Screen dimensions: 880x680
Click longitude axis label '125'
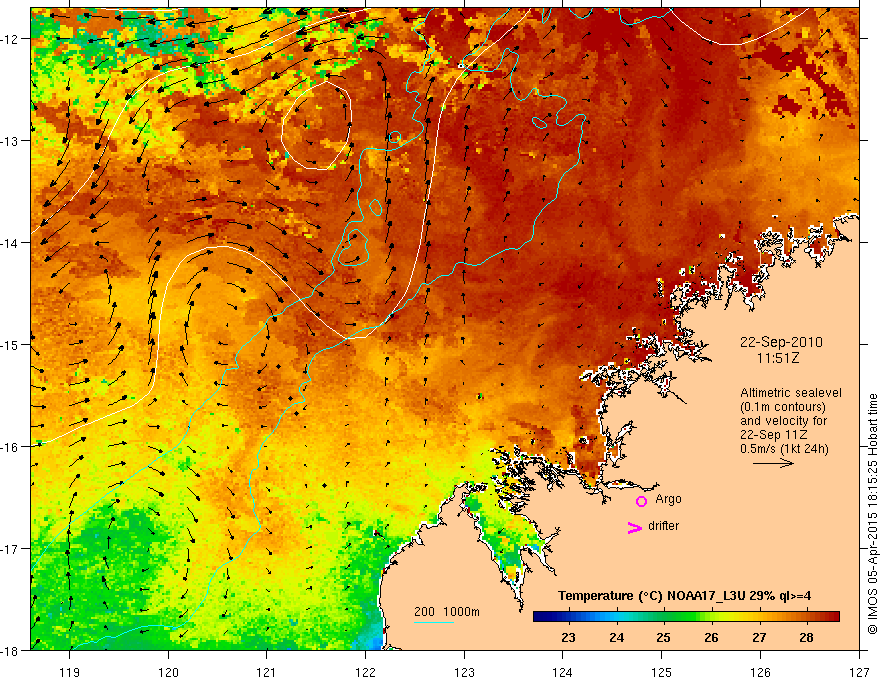point(662,672)
